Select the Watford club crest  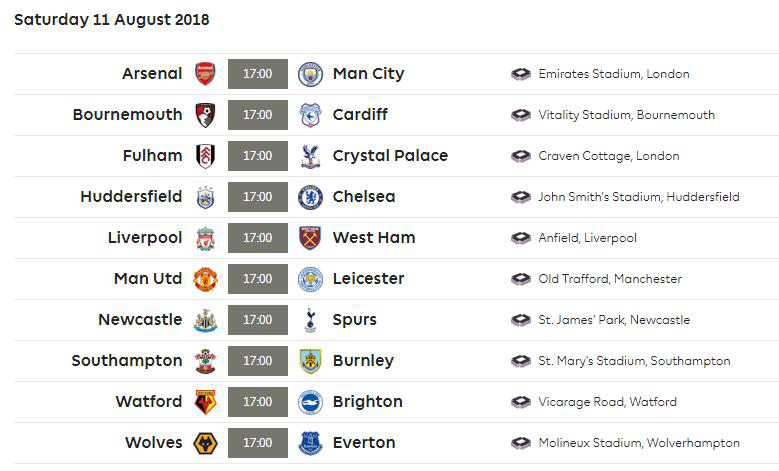click(x=205, y=402)
